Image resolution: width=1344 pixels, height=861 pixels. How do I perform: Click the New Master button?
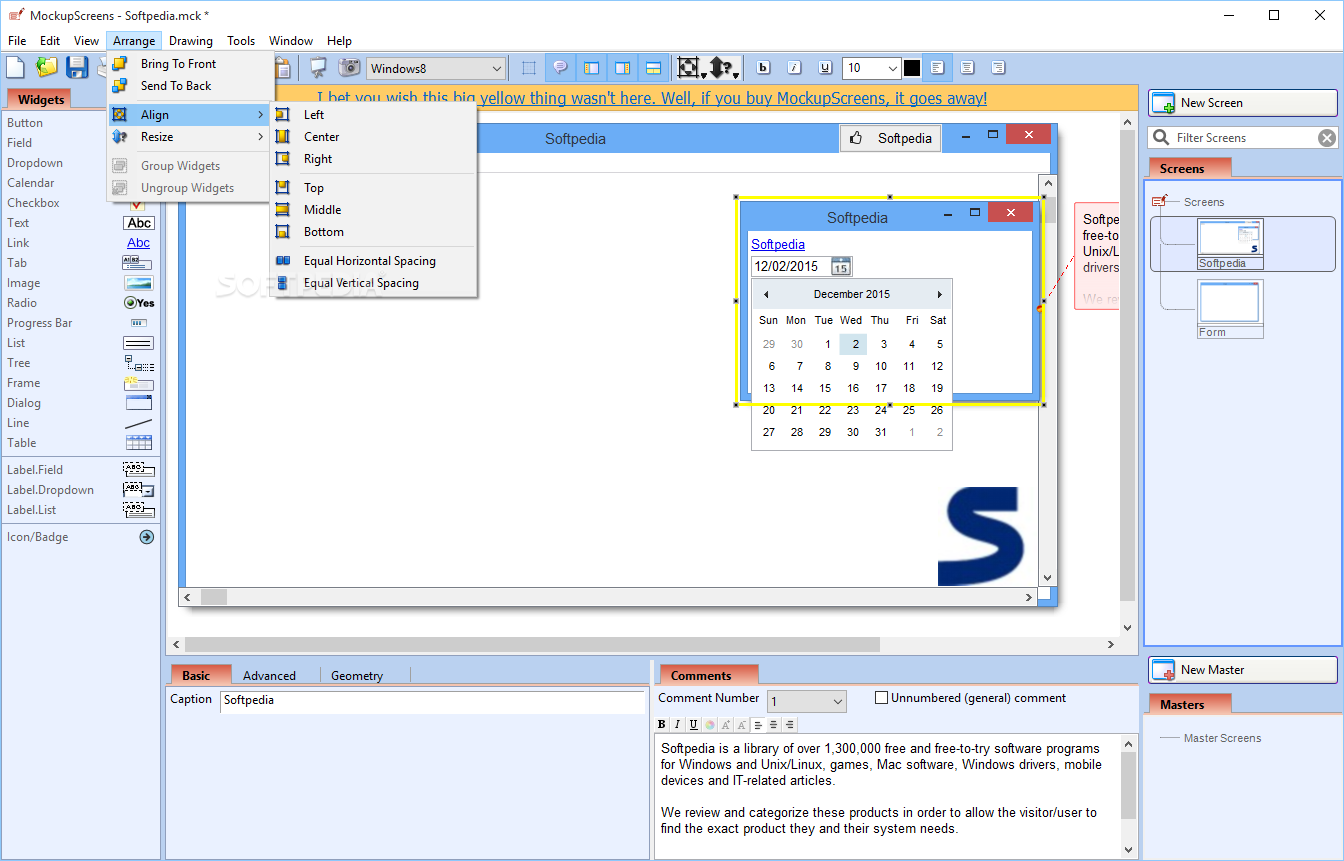1242,670
